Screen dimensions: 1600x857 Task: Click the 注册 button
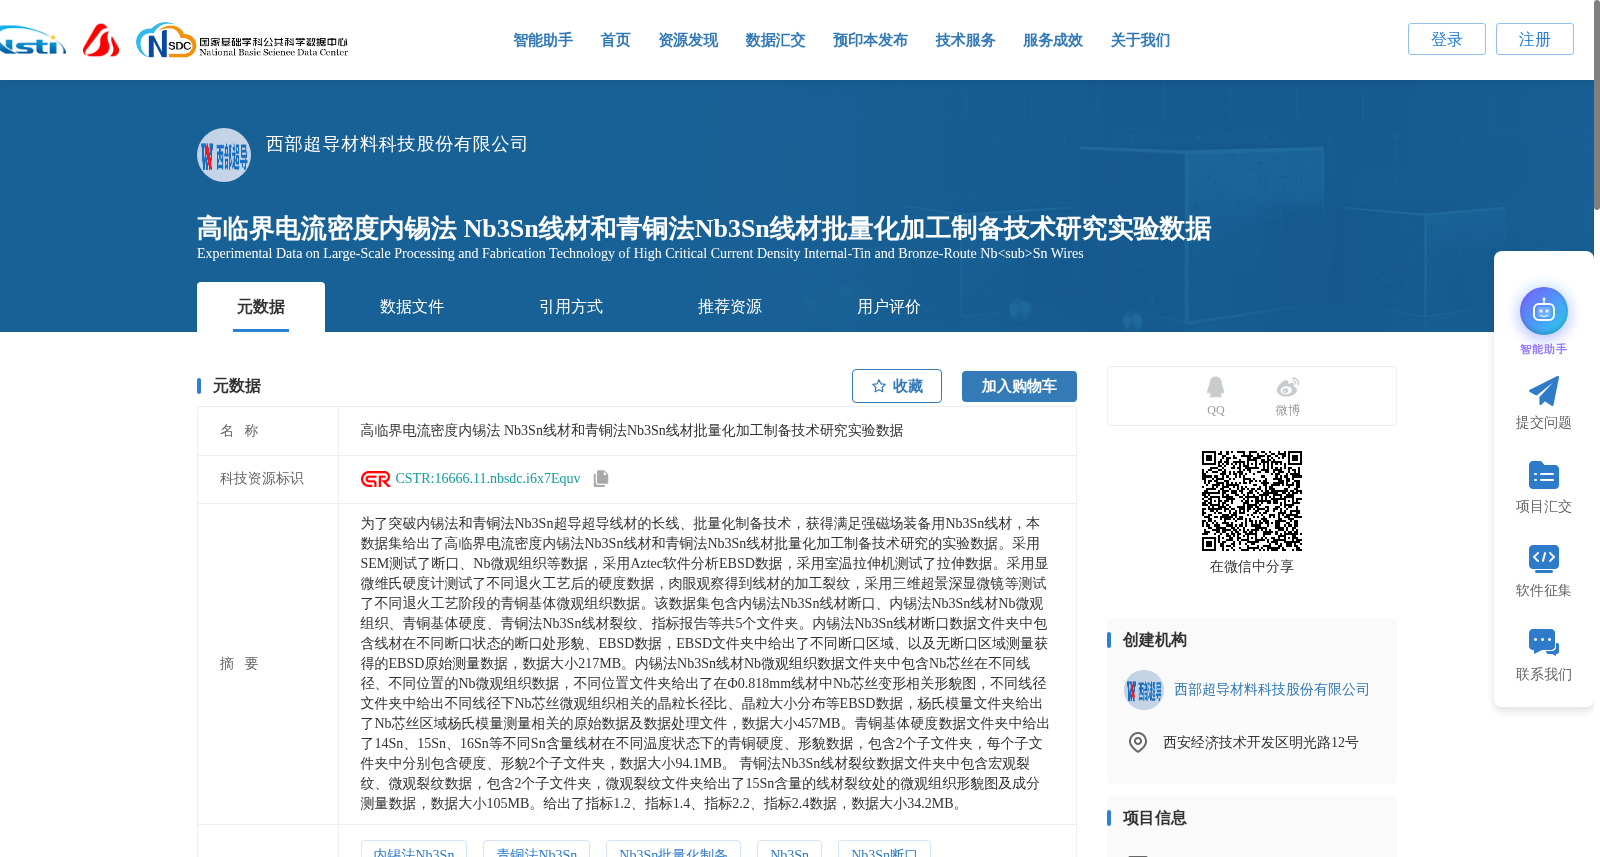click(x=1535, y=39)
